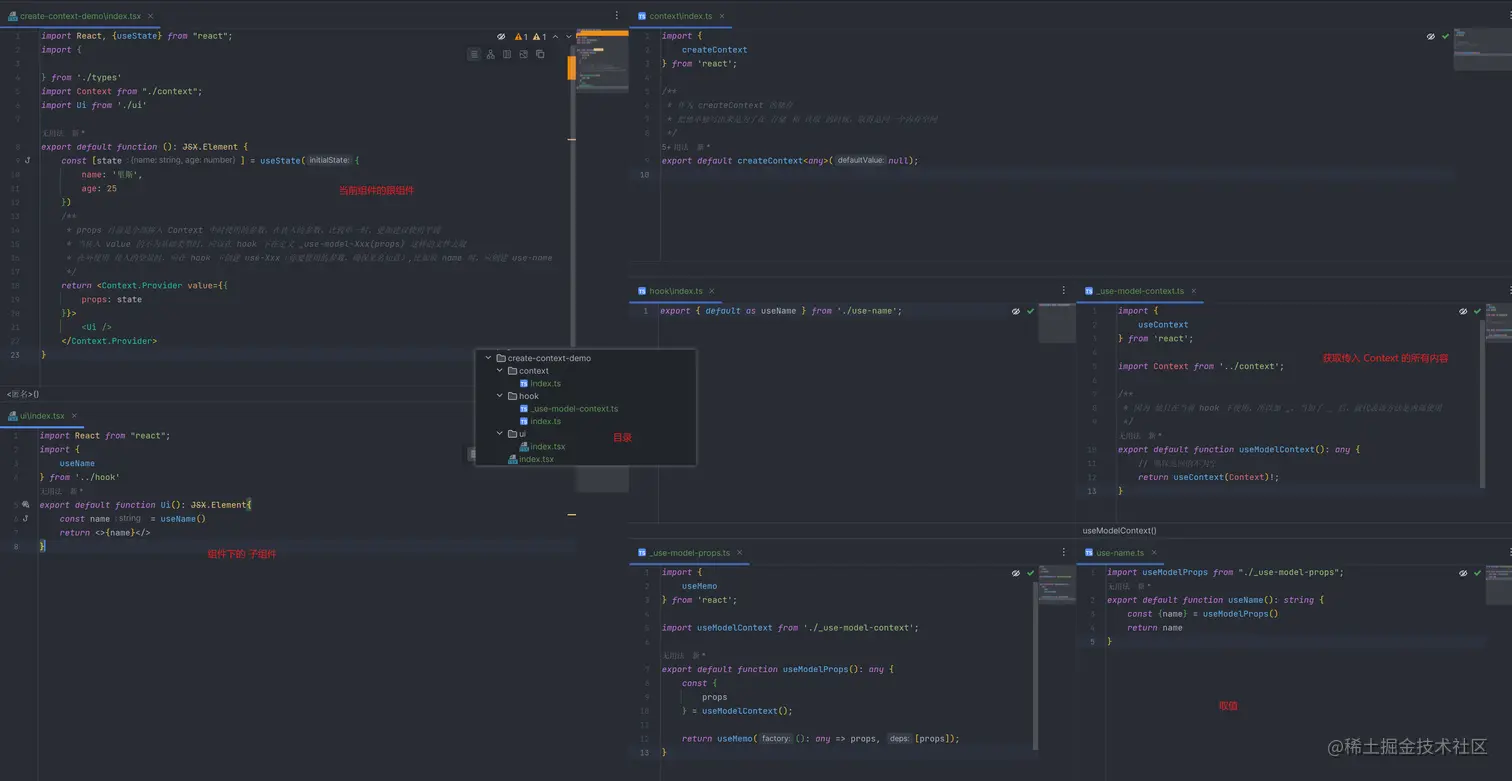Viewport: 1512px width, 781px height.
Task: Open _use-model-context.ts in the project tree
Action: coord(568,409)
